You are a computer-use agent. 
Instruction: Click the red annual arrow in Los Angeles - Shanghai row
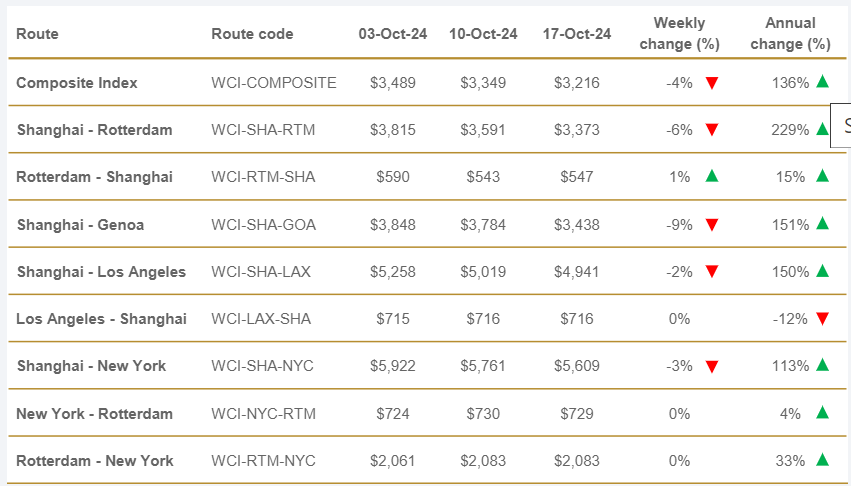tap(822, 319)
